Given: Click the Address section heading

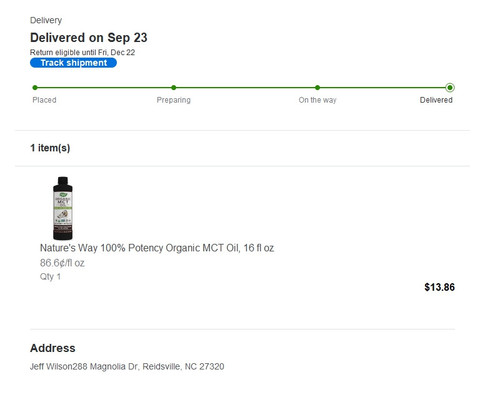Looking at the screenshot, I should [x=53, y=348].
